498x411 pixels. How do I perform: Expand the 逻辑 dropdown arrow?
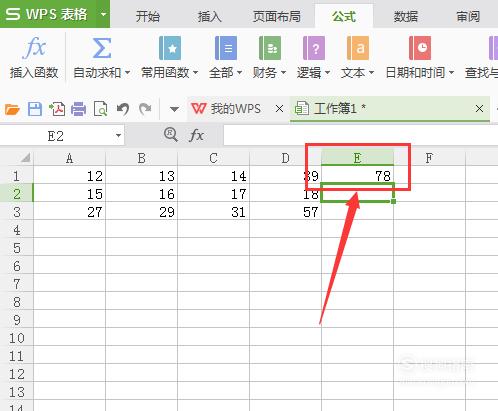click(327, 72)
